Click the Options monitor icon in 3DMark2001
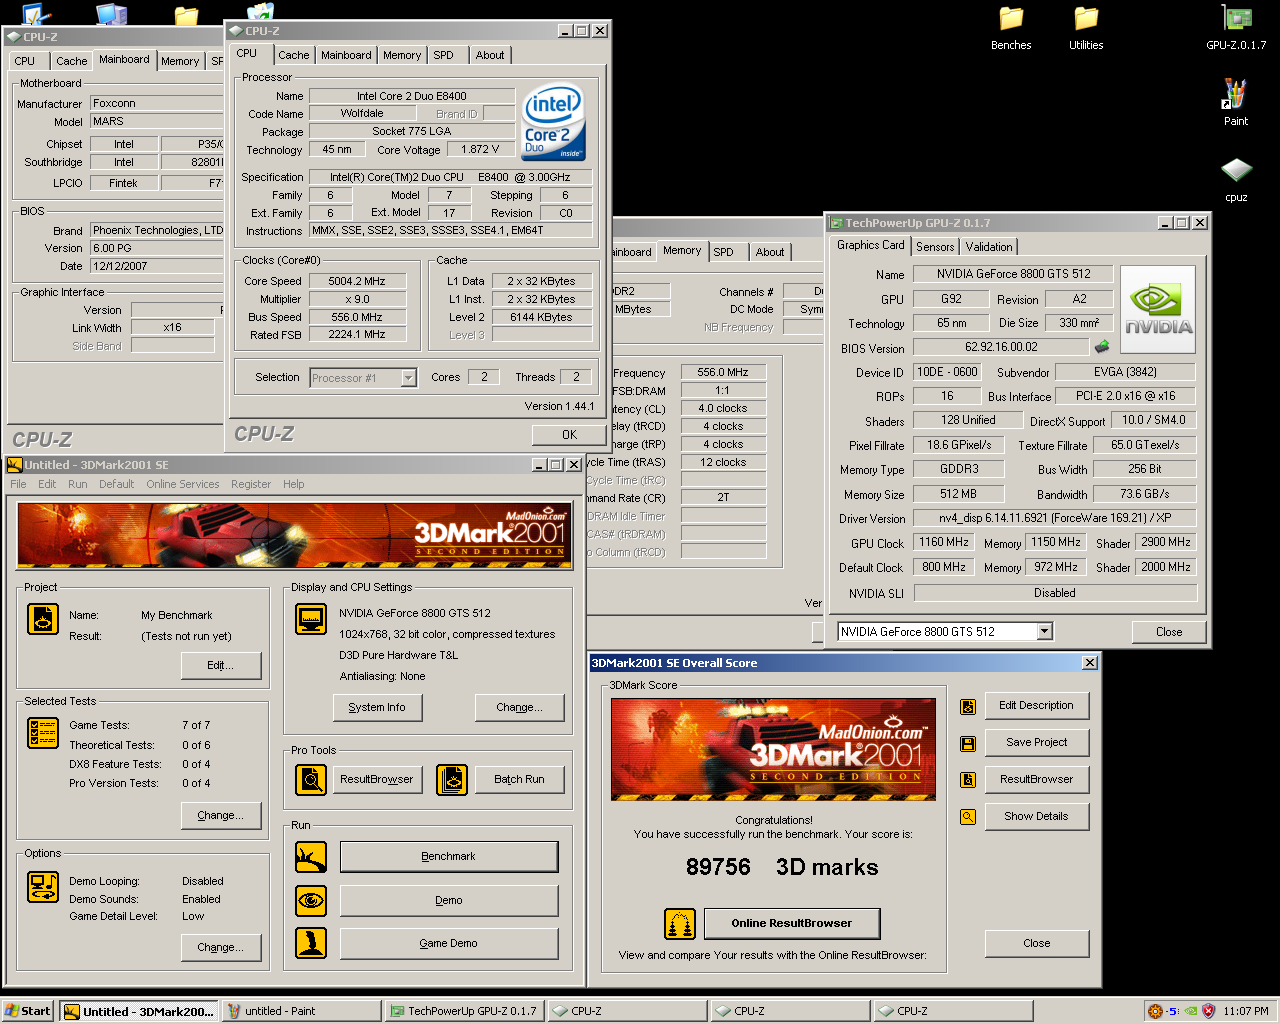The height and width of the screenshot is (1024, 1280). (x=43, y=887)
